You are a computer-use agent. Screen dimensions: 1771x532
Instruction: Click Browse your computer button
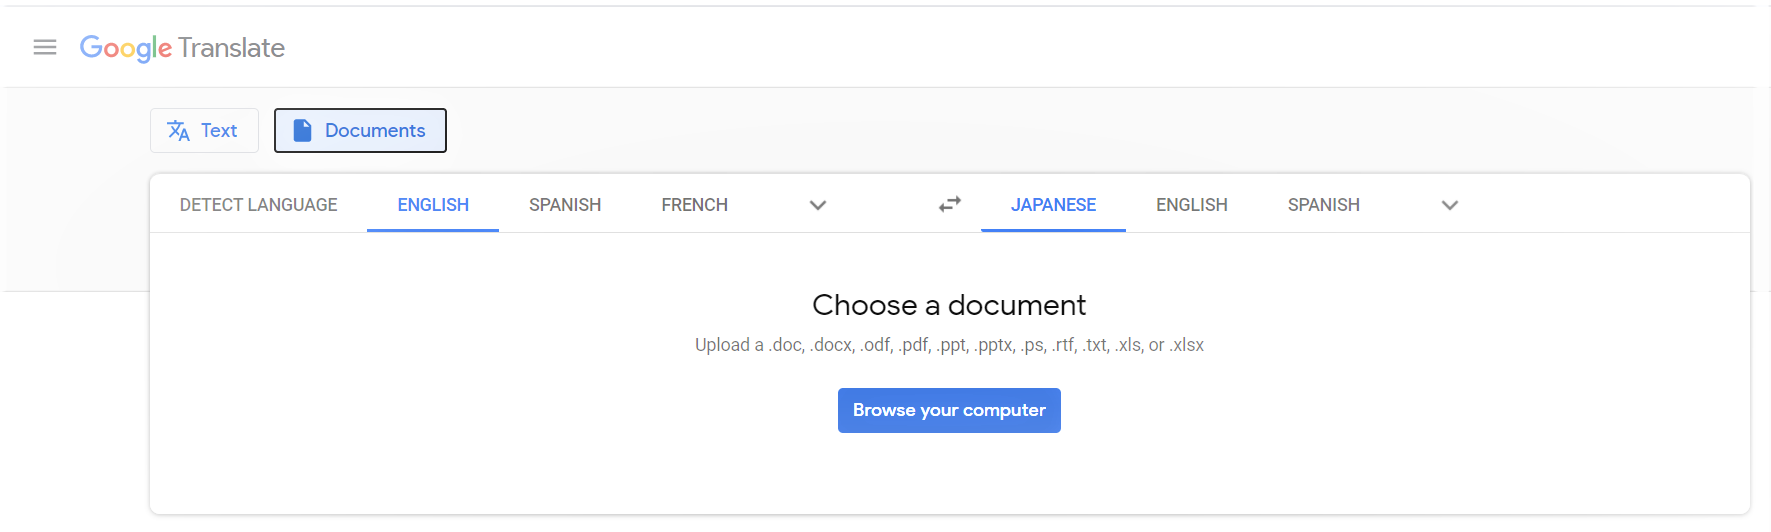[949, 410]
